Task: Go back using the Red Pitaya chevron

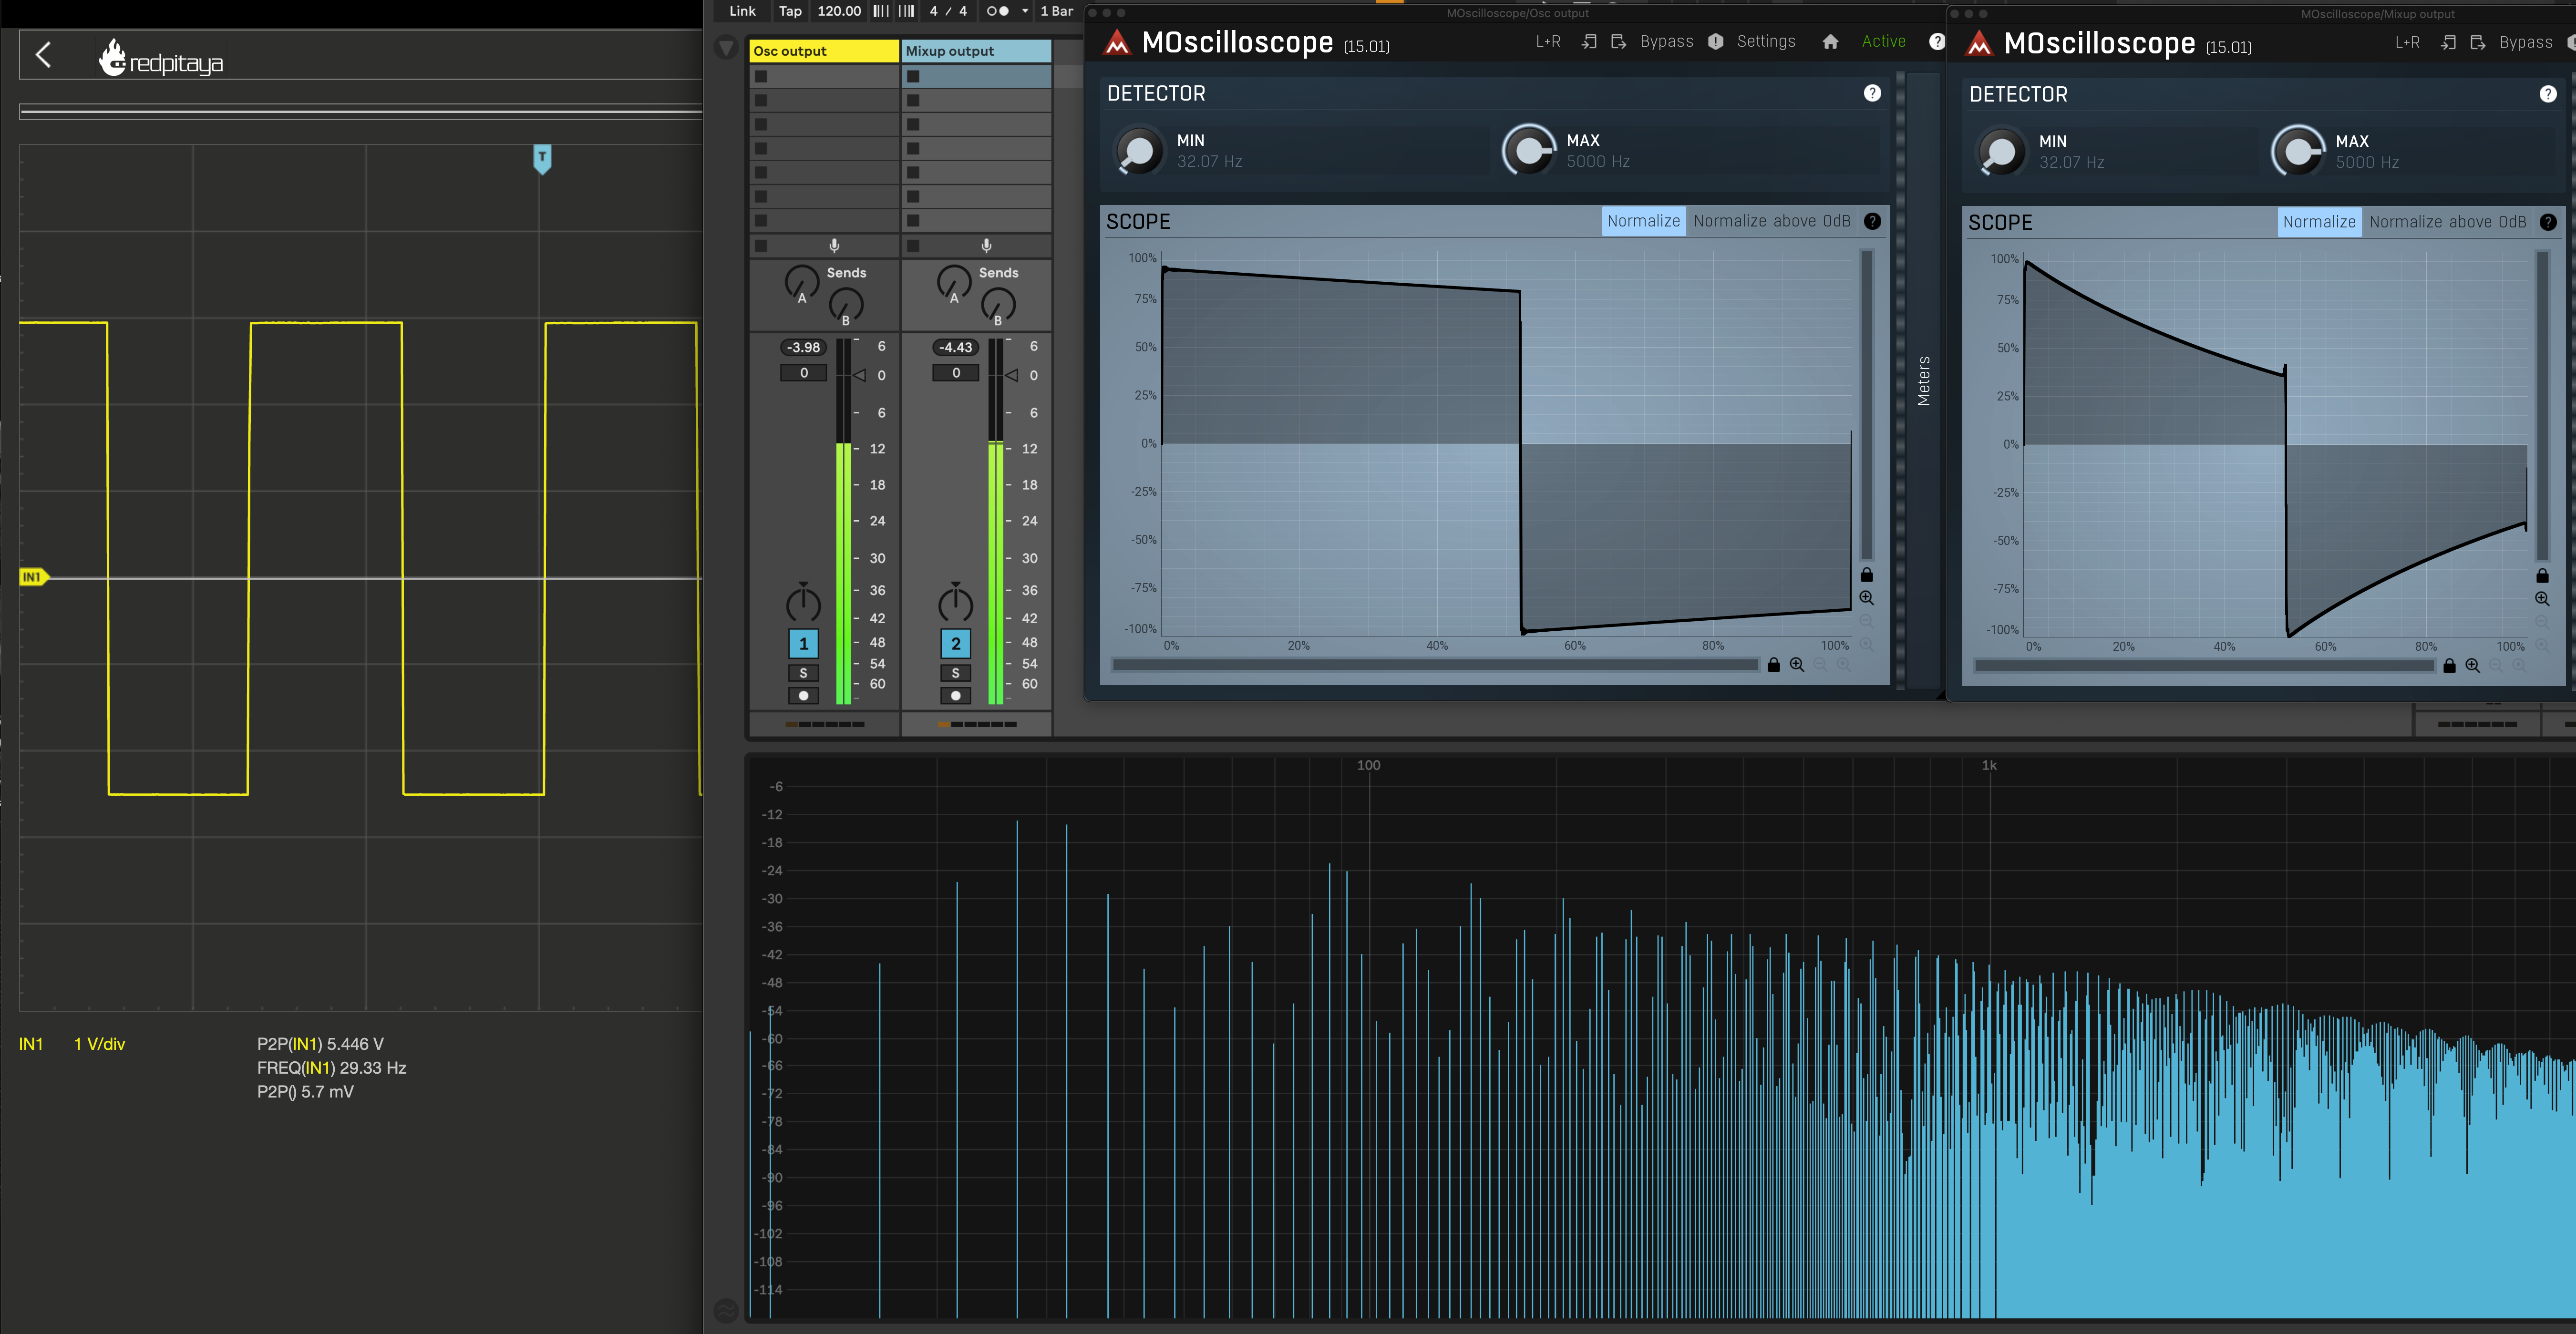Action: click(43, 55)
